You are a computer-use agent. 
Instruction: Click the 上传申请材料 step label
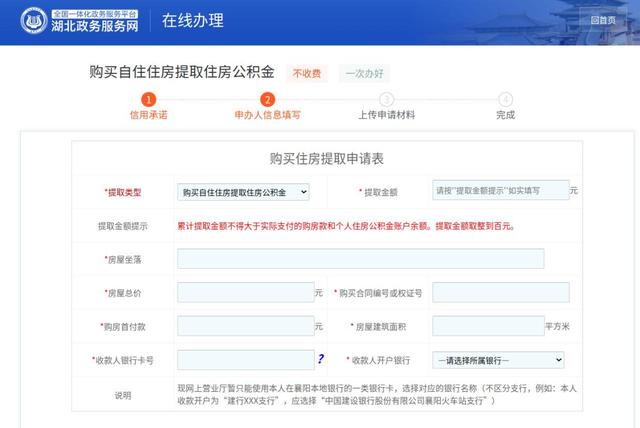(x=387, y=115)
